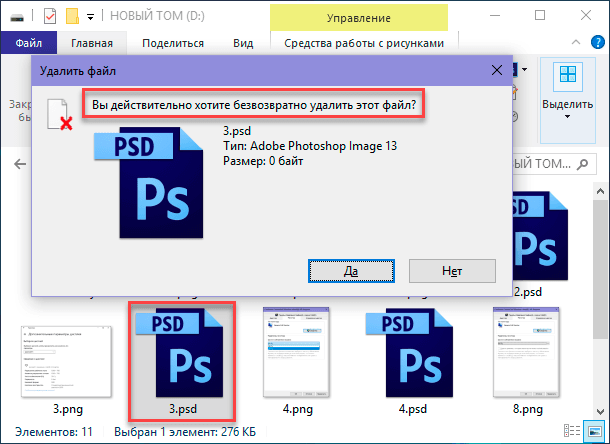Select the 8.png thumbnail
Image resolution: width=610 pixels, height=444 pixels.
[526, 353]
